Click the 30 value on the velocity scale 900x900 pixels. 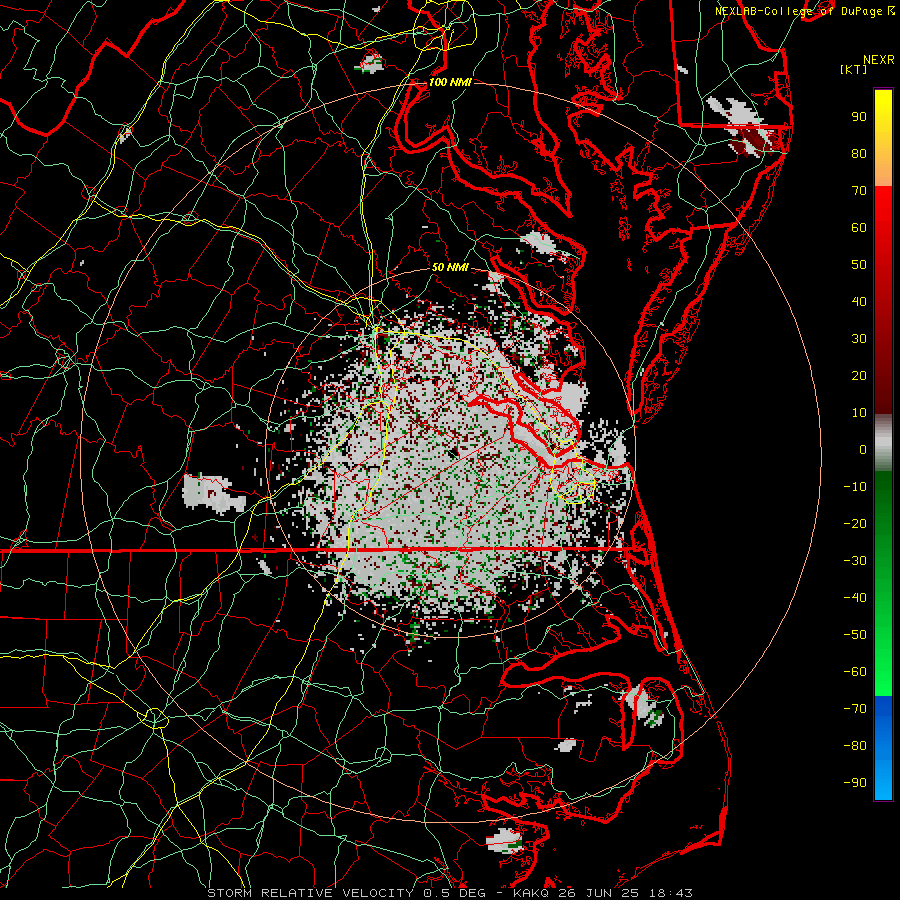pyautogui.click(x=859, y=339)
